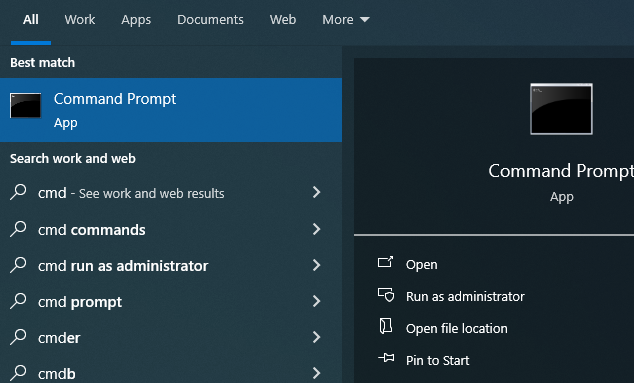Click magnifier icon beside cmder
The width and height of the screenshot is (634, 383).
18,337
